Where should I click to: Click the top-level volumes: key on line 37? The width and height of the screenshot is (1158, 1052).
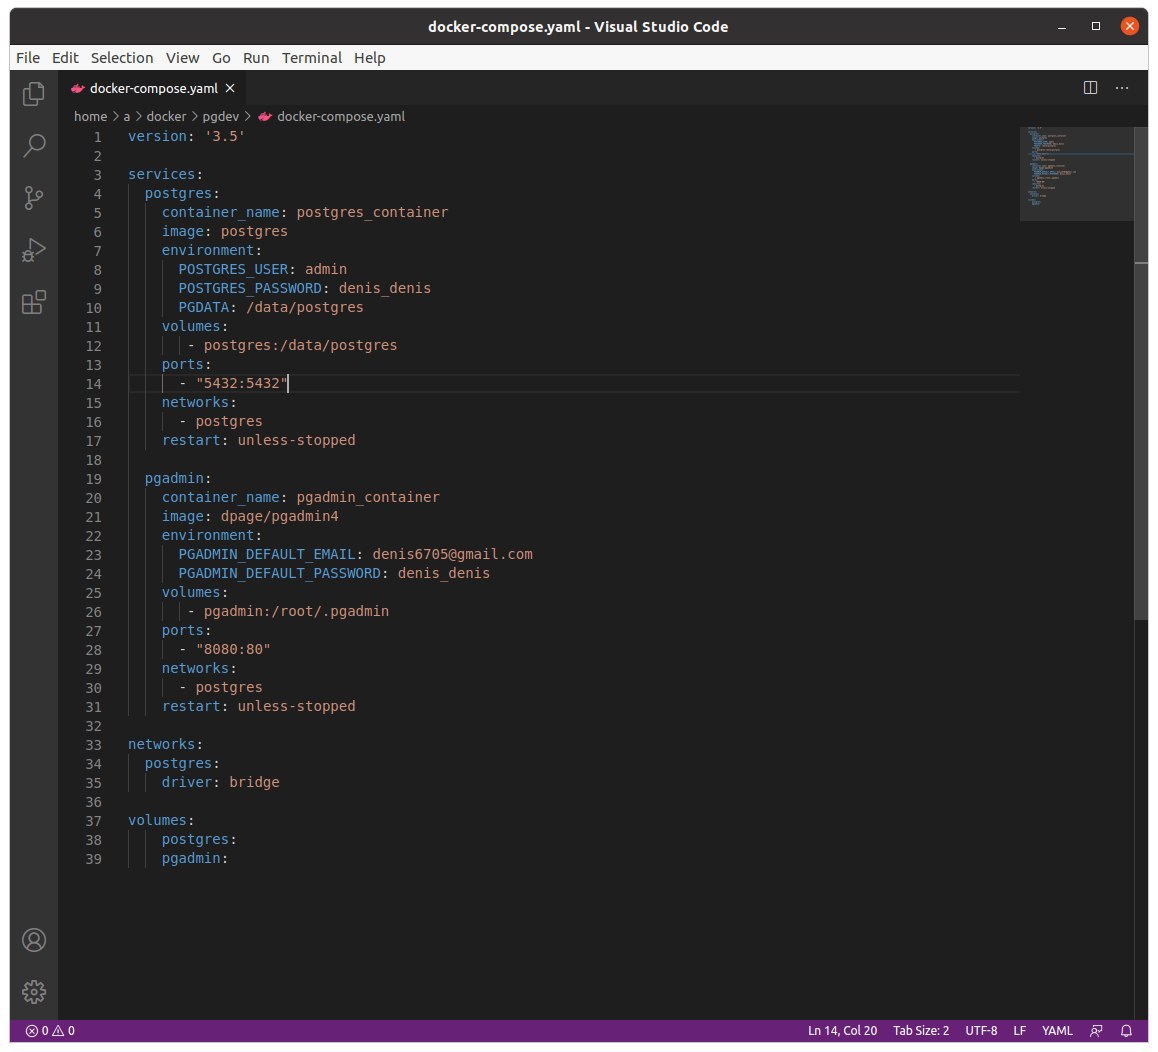[x=161, y=821]
